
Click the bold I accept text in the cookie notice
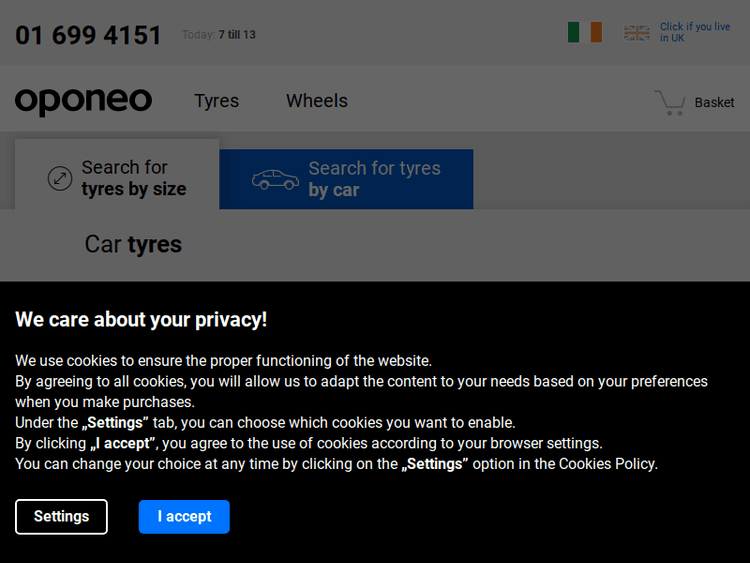[x=122, y=443]
